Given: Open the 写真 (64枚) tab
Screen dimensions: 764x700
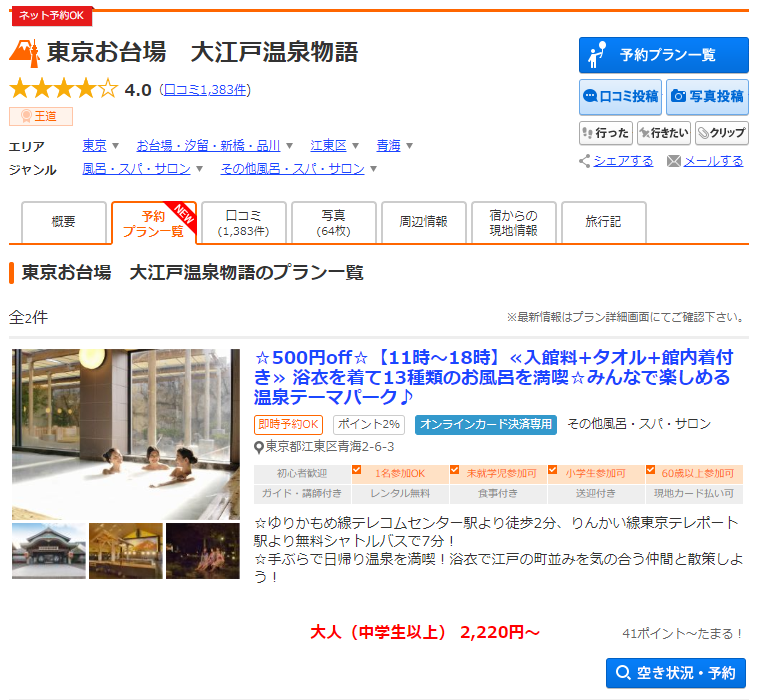Looking at the screenshot, I should click(333, 222).
